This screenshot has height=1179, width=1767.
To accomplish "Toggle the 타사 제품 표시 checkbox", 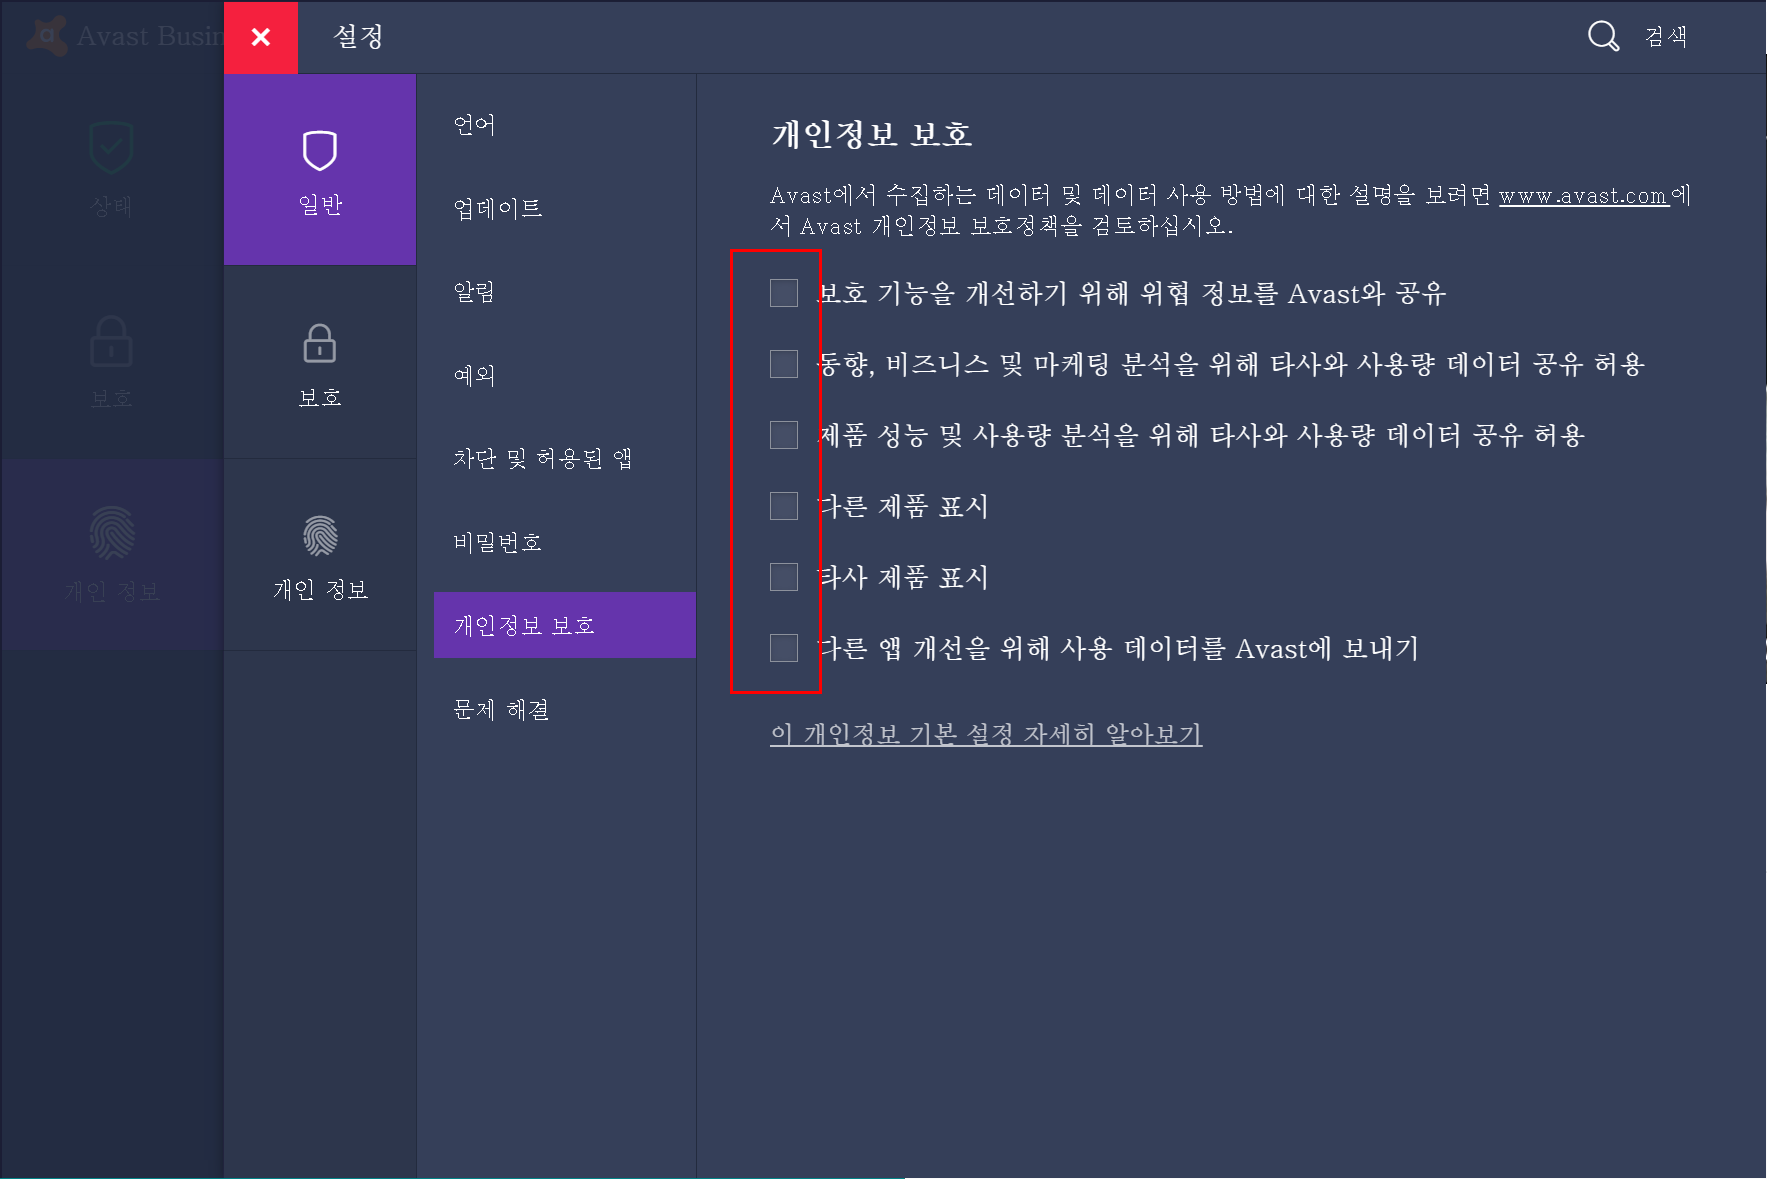I will pos(784,577).
